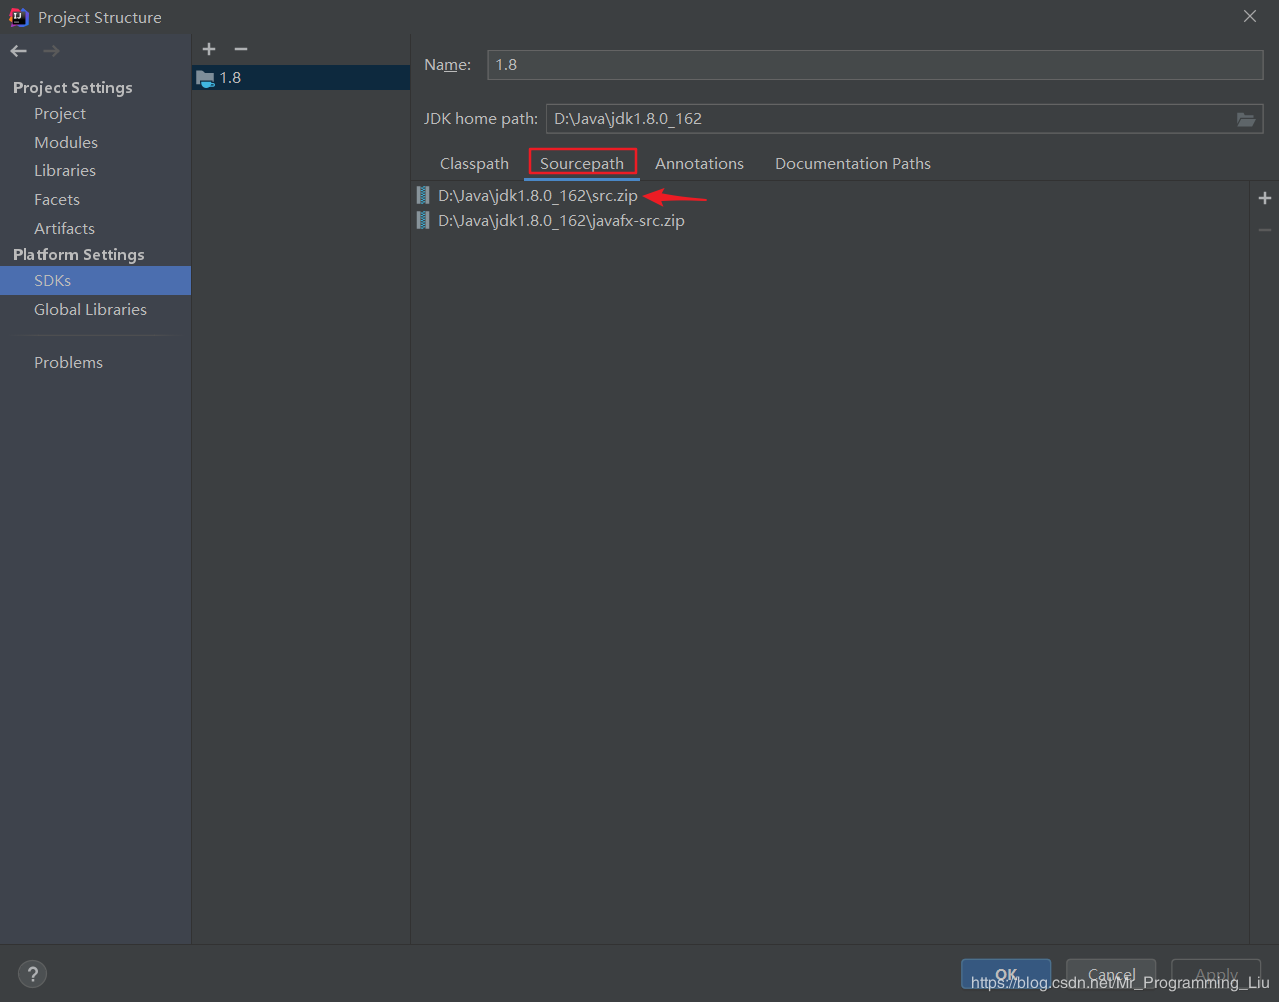
Task: Click the Cancel button
Action: click(x=1111, y=974)
